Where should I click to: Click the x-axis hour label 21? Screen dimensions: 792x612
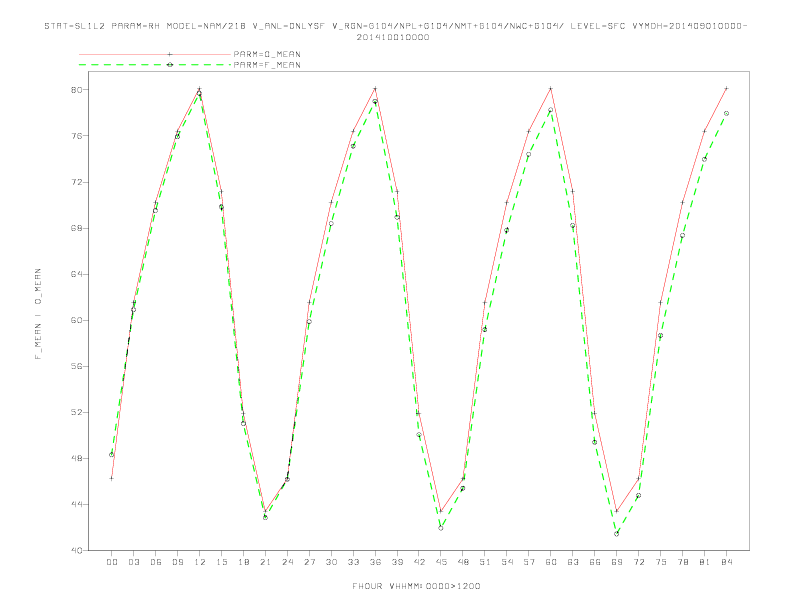(265, 562)
